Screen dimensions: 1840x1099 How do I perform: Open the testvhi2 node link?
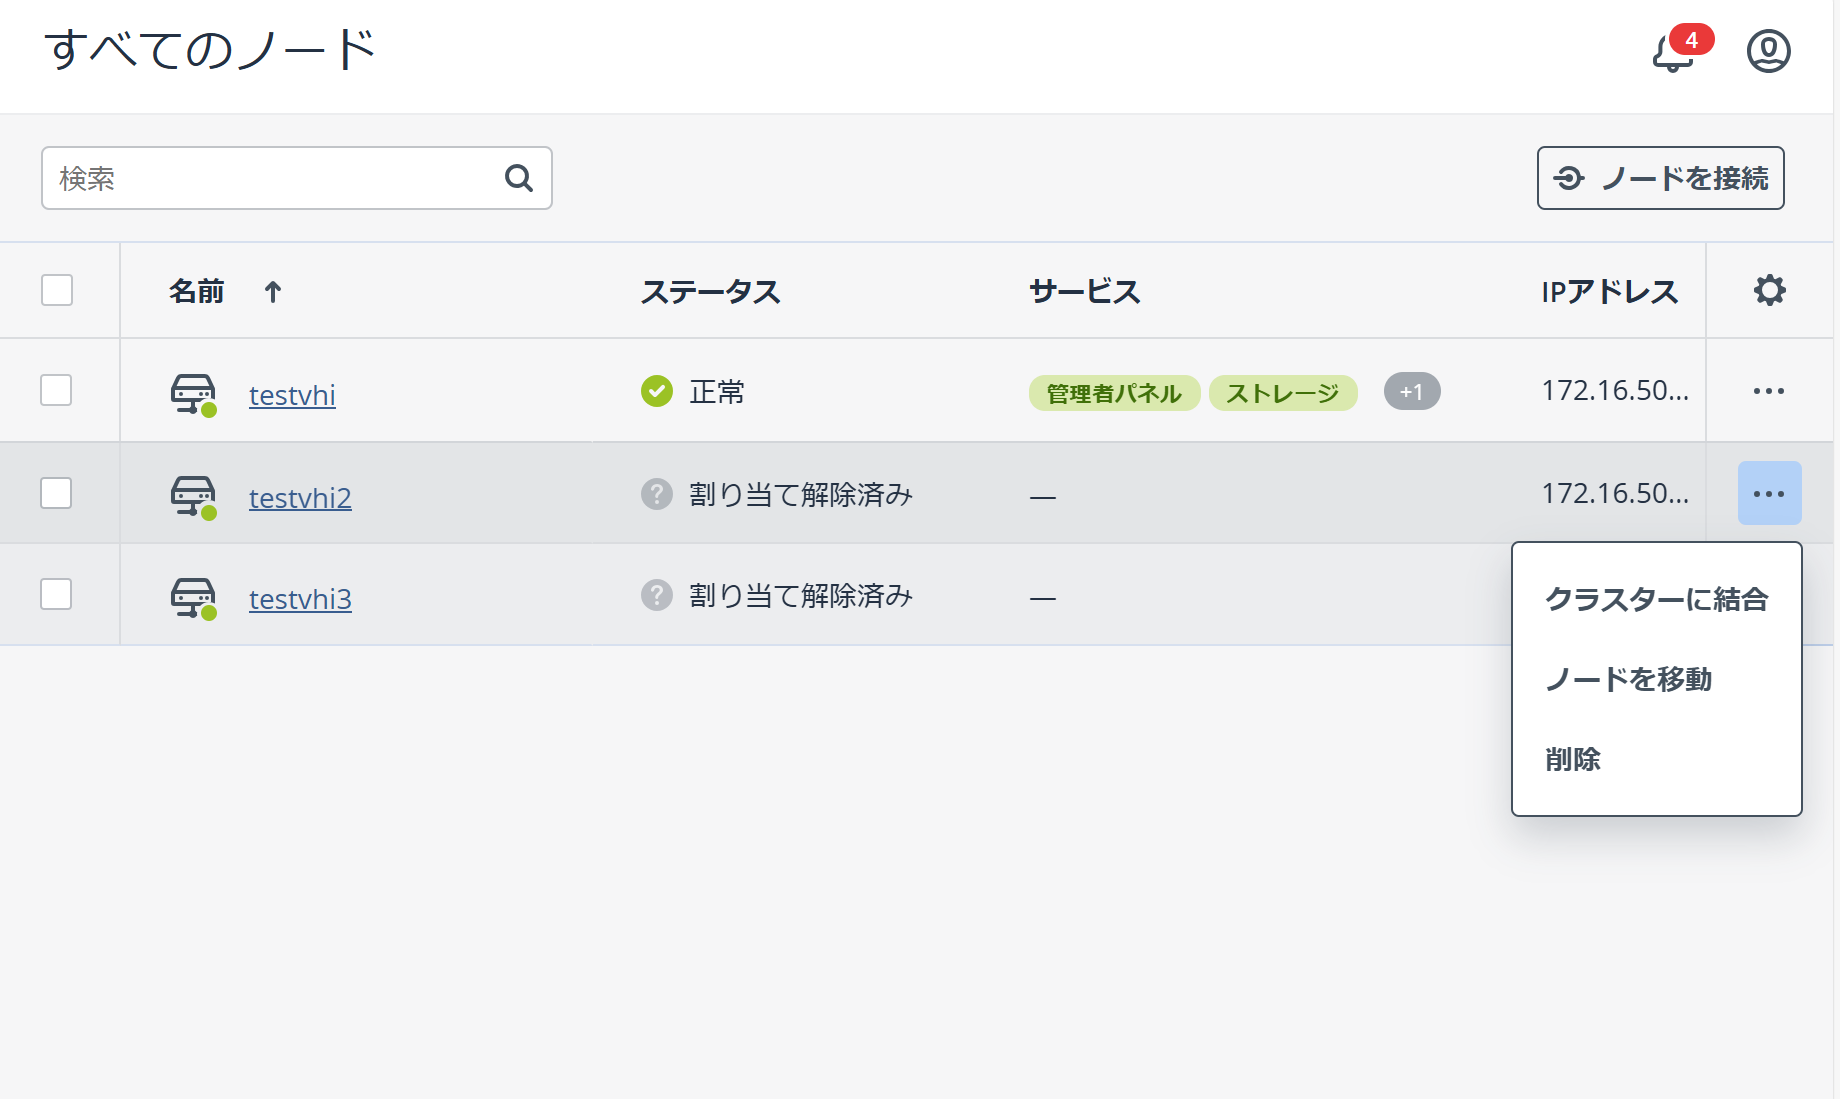300,498
